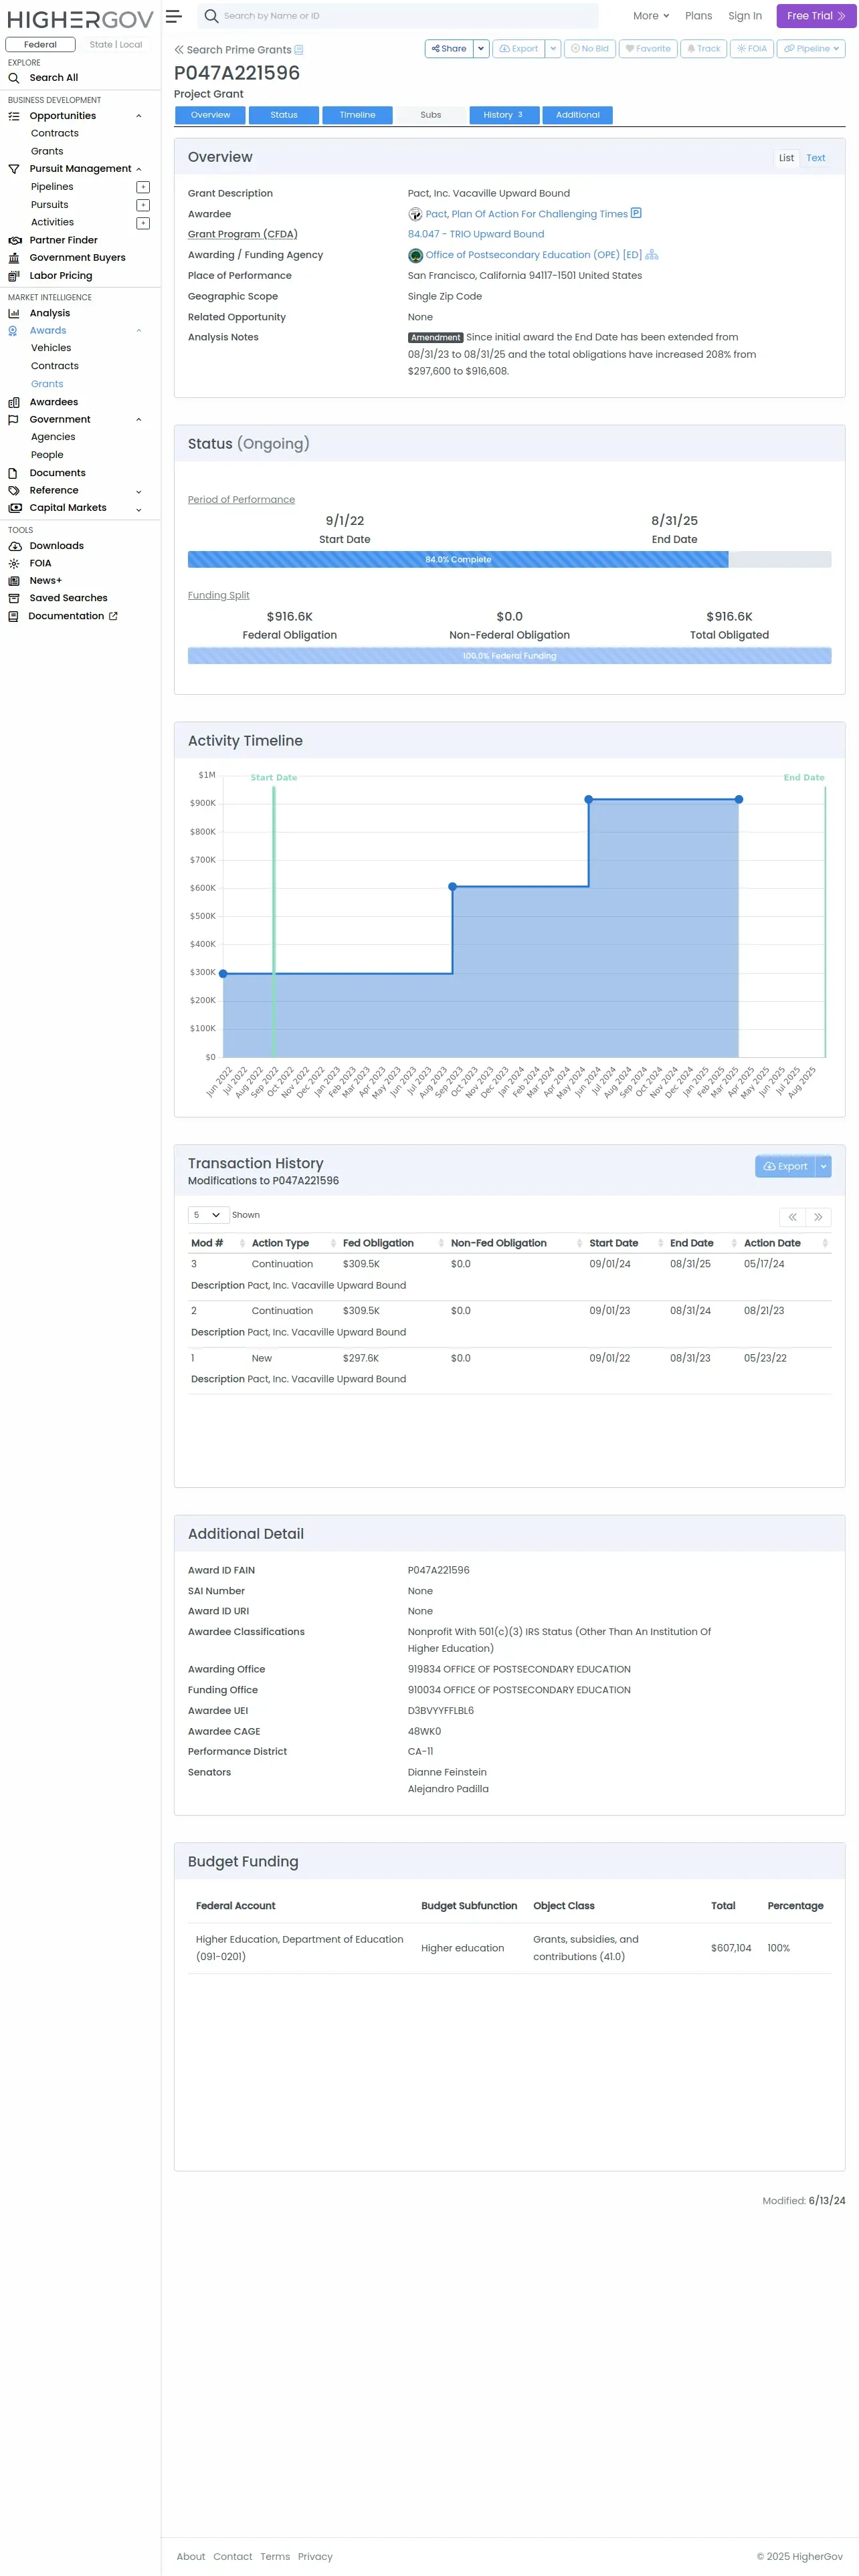859x2576 pixels.
Task: Click the Capital Markets money icon
Action: tap(15, 508)
